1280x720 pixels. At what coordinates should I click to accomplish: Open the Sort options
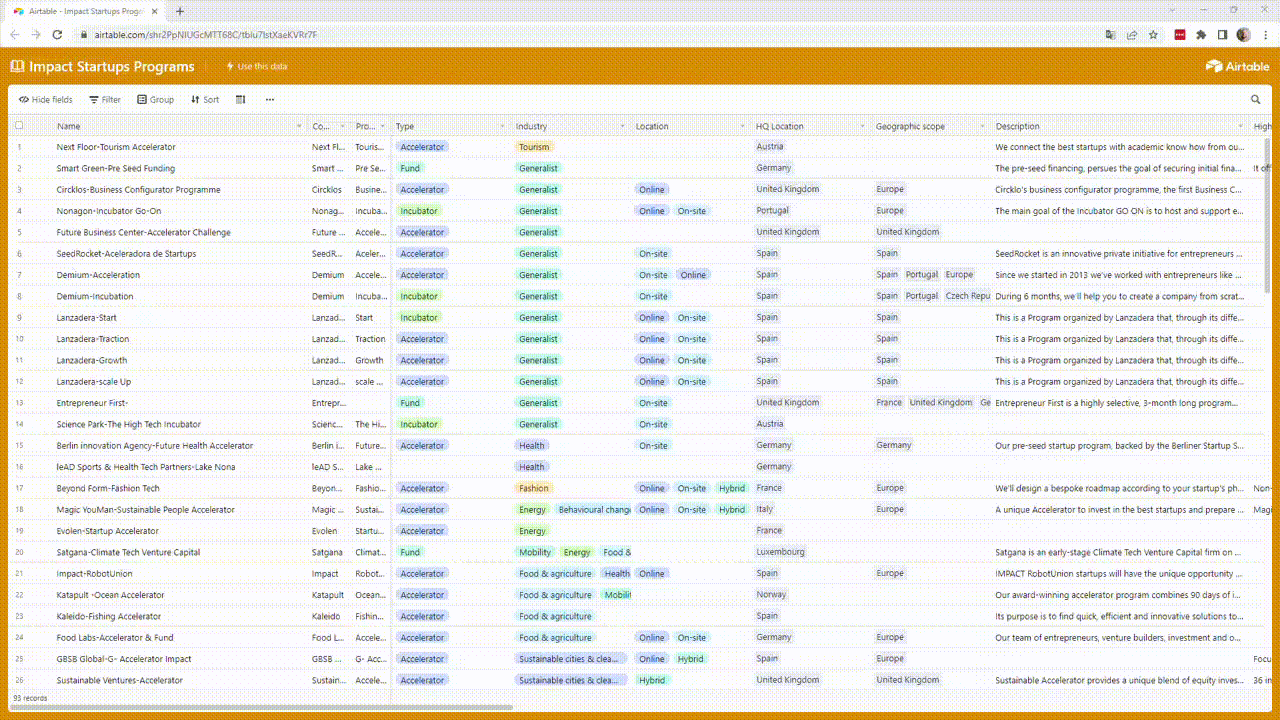[x=205, y=100]
